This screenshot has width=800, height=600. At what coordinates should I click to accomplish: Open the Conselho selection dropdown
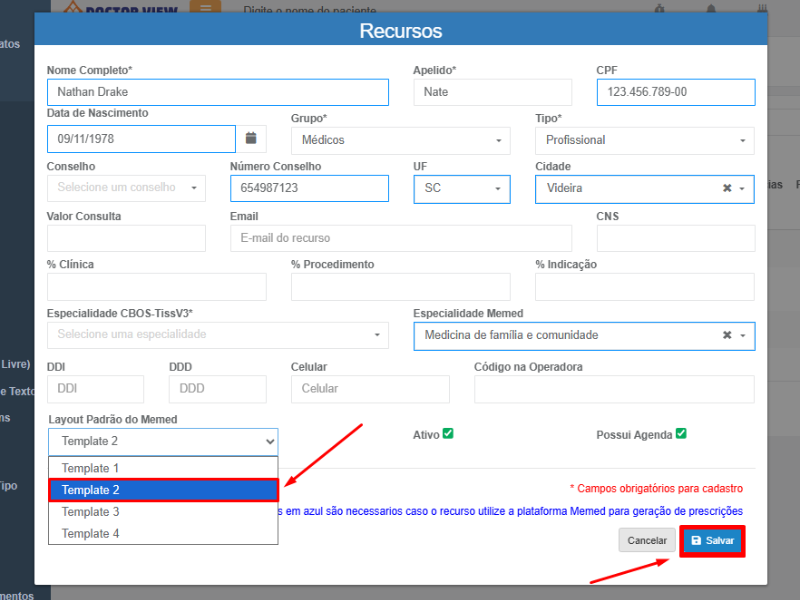tap(126, 188)
